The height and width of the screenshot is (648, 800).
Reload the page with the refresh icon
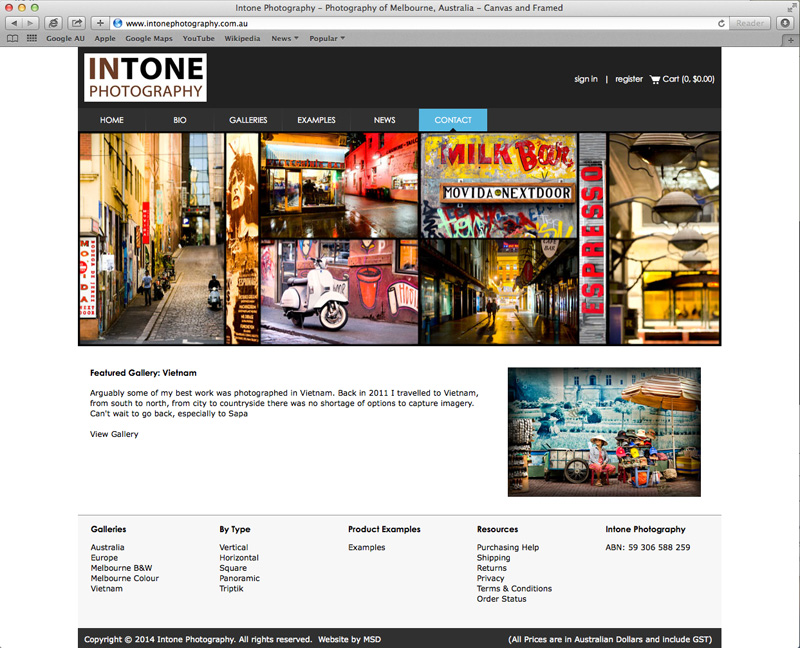tap(721, 23)
